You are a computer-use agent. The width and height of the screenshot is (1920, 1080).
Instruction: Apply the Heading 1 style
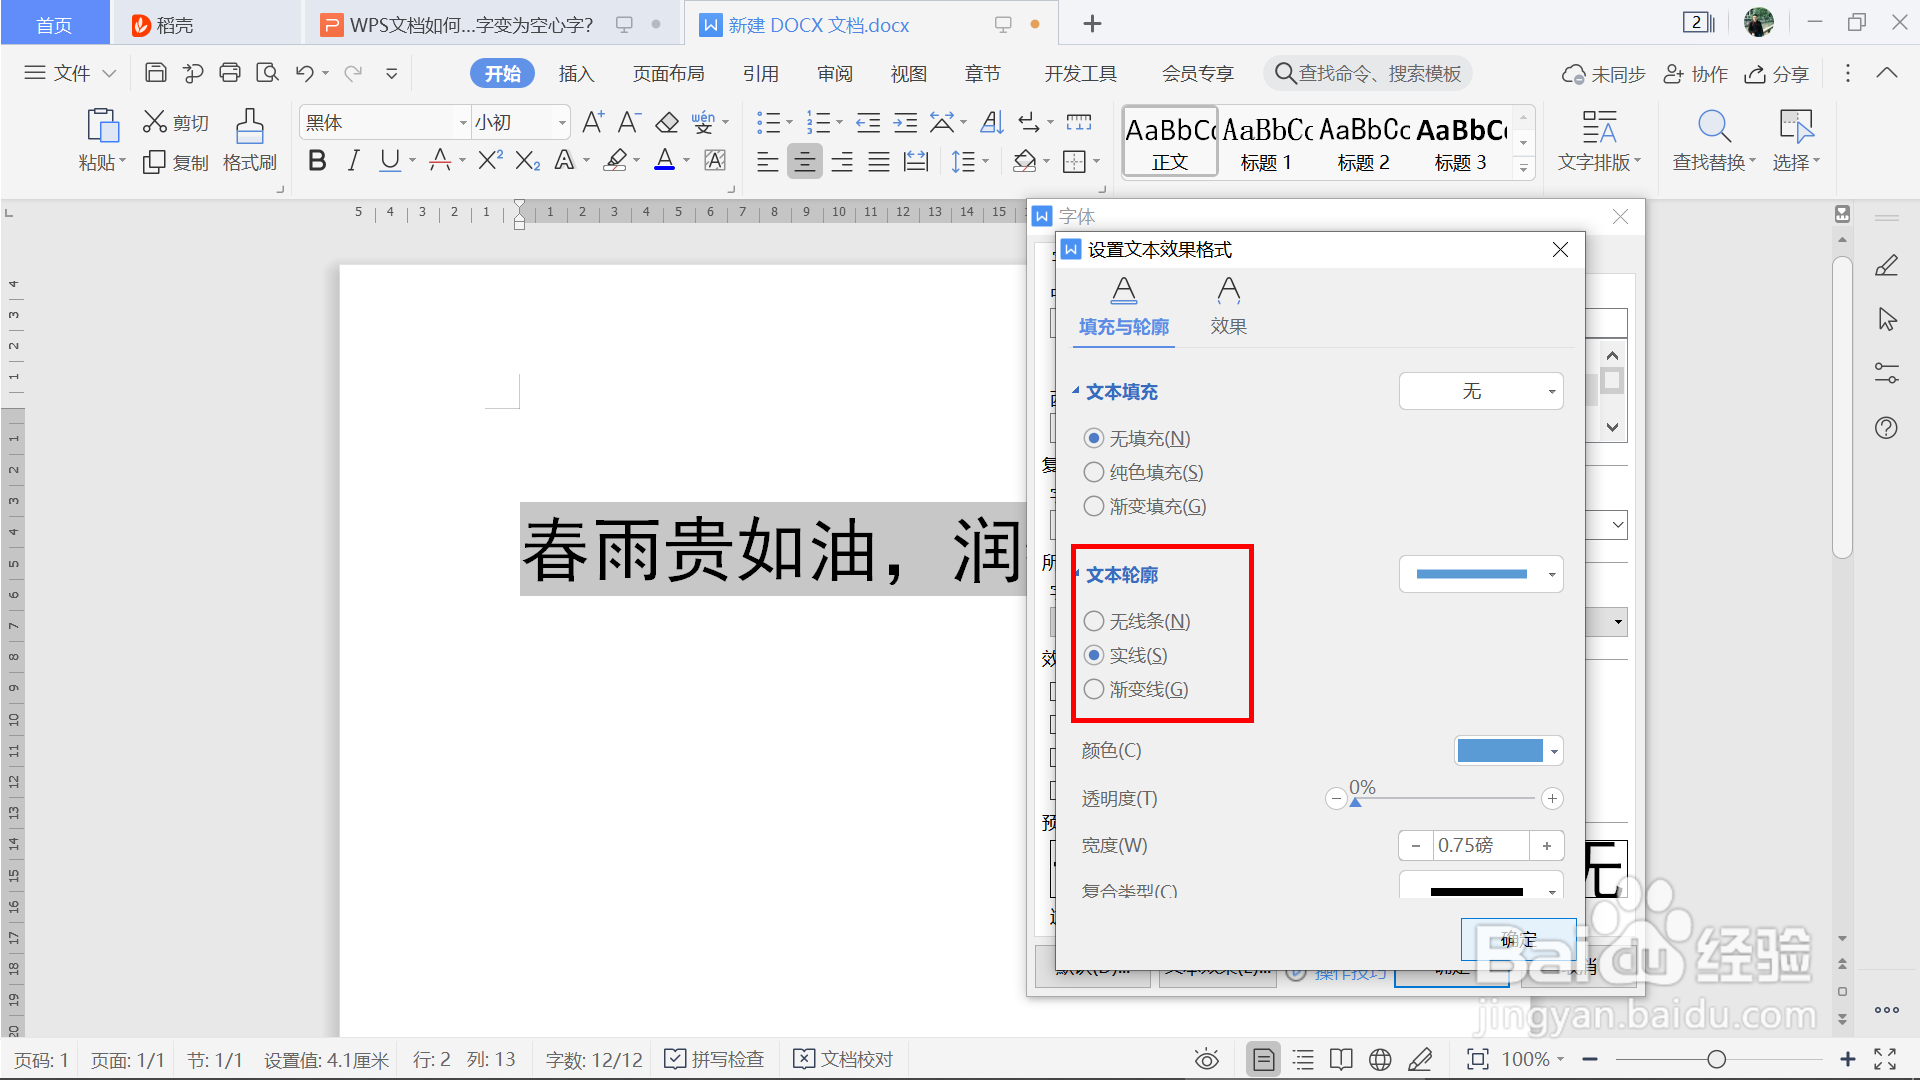tap(1266, 143)
